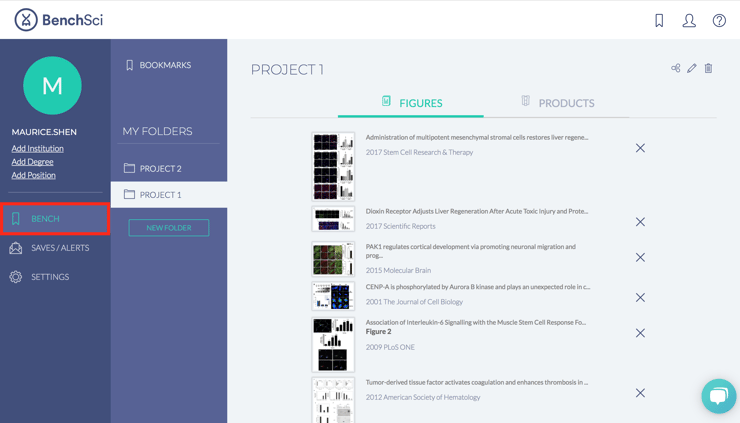740x423 pixels.
Task: Click the BenchSci logo
Action: [59, 20]
